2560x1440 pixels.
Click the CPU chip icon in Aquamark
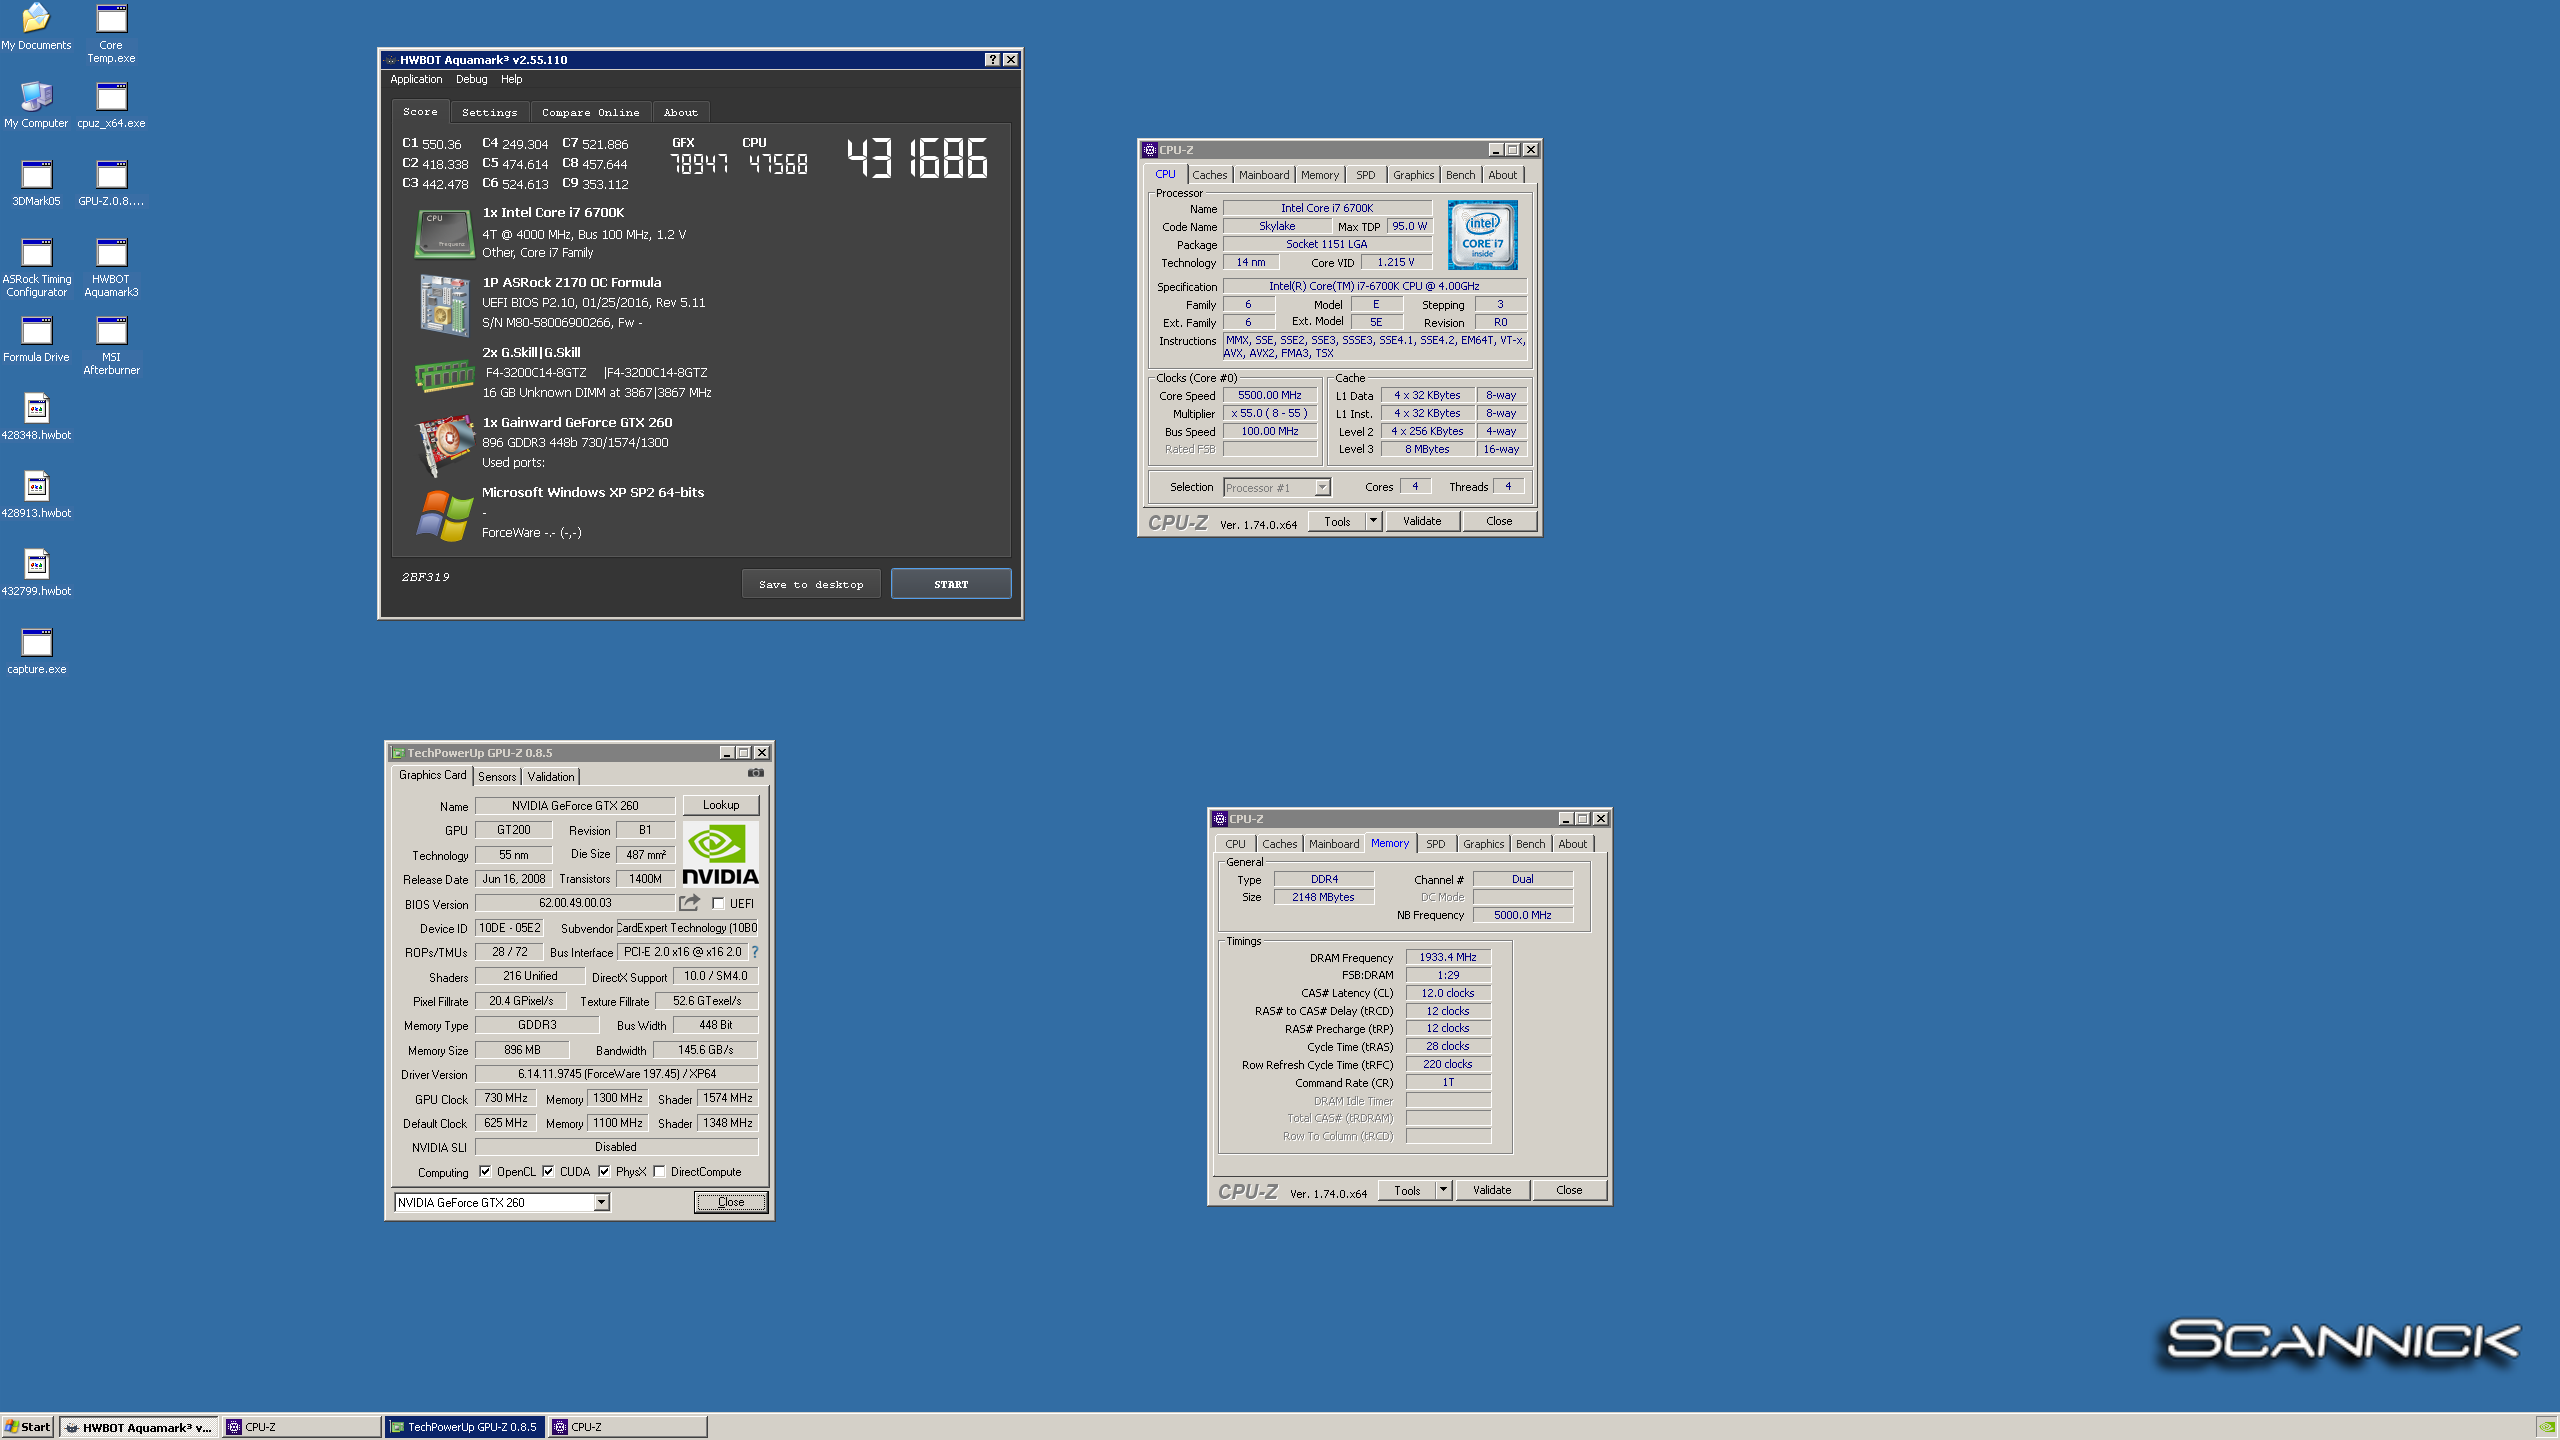[x=444, y=233]
